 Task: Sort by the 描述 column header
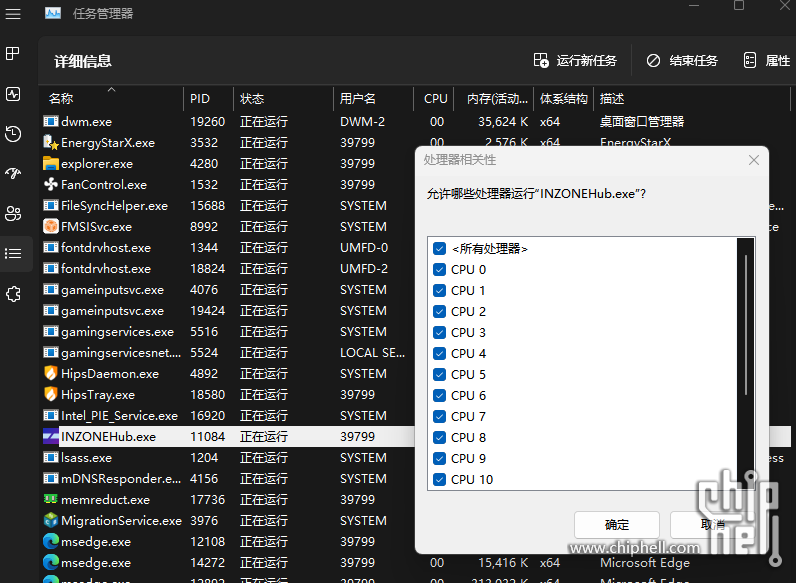coord(692,99)
